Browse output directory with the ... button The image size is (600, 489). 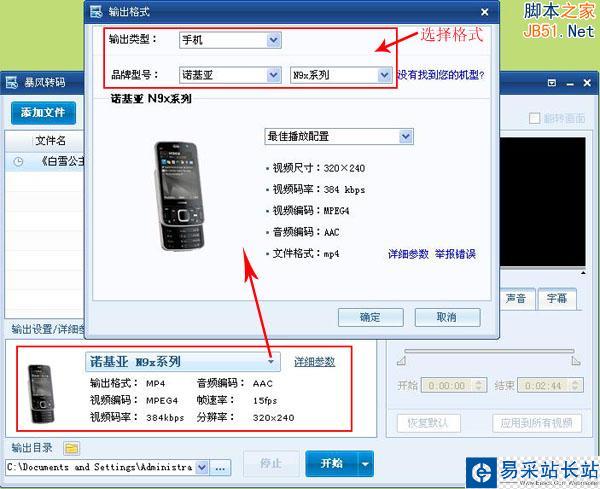pos(220,468)
